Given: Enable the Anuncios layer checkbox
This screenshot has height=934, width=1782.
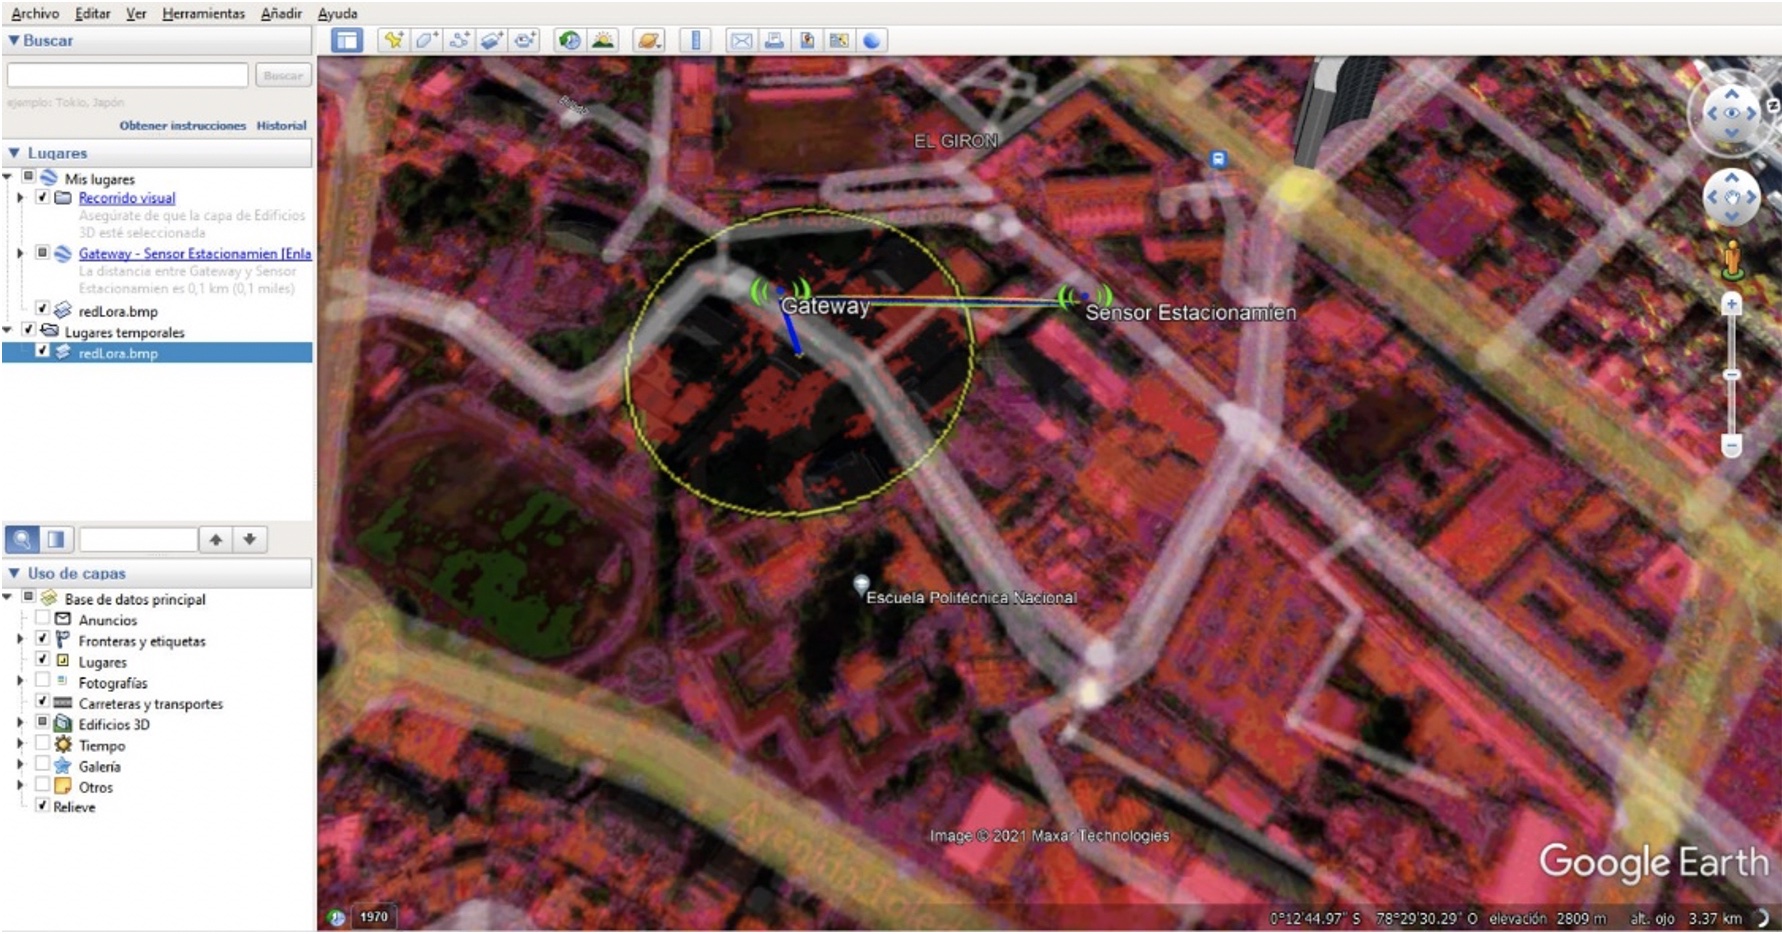Looking at the screenshot, I should point(42,618).
